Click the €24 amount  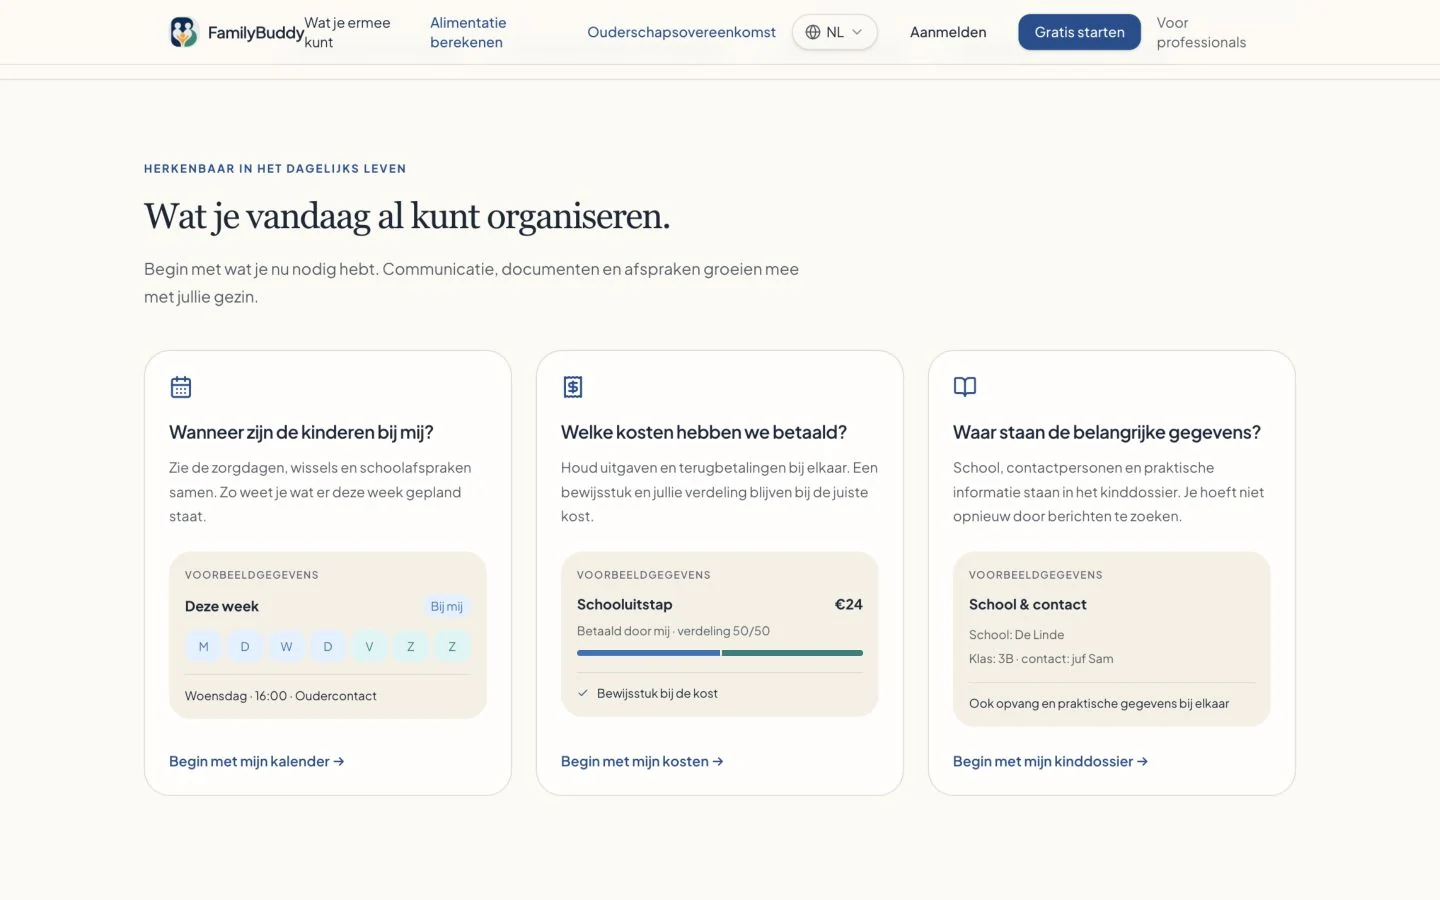(x=849, y=604)
